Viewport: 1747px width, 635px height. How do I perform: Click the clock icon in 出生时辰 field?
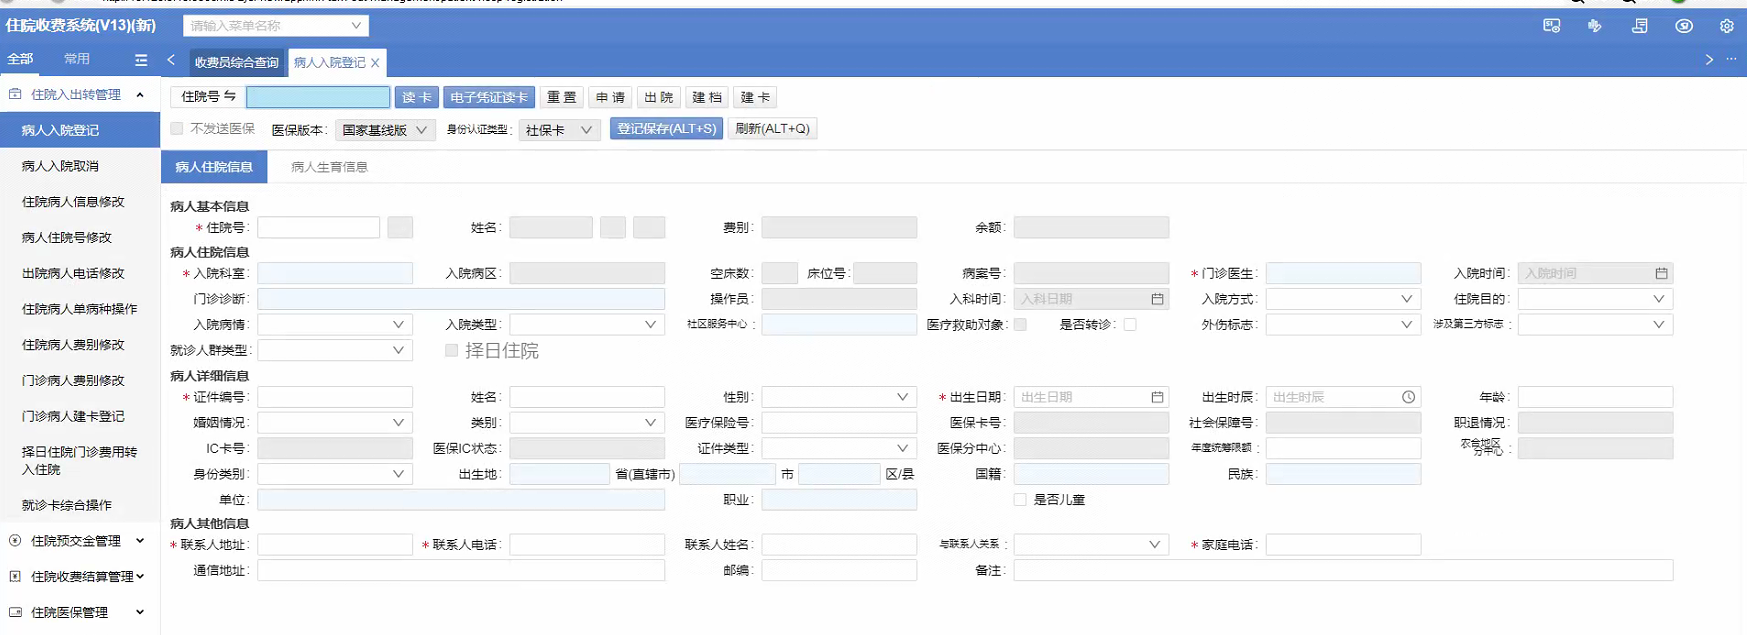point(1408,397)
